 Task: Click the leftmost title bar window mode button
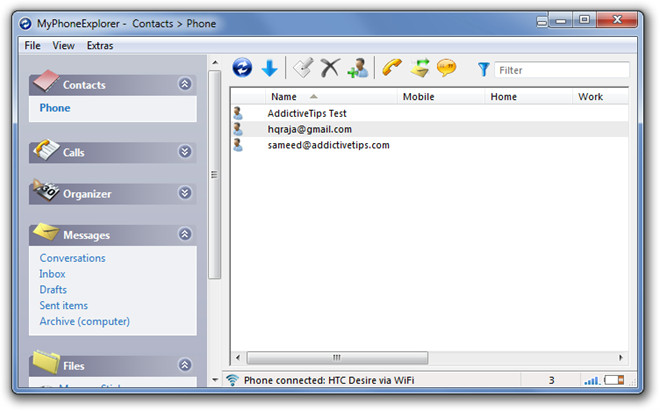coord(542,21)
